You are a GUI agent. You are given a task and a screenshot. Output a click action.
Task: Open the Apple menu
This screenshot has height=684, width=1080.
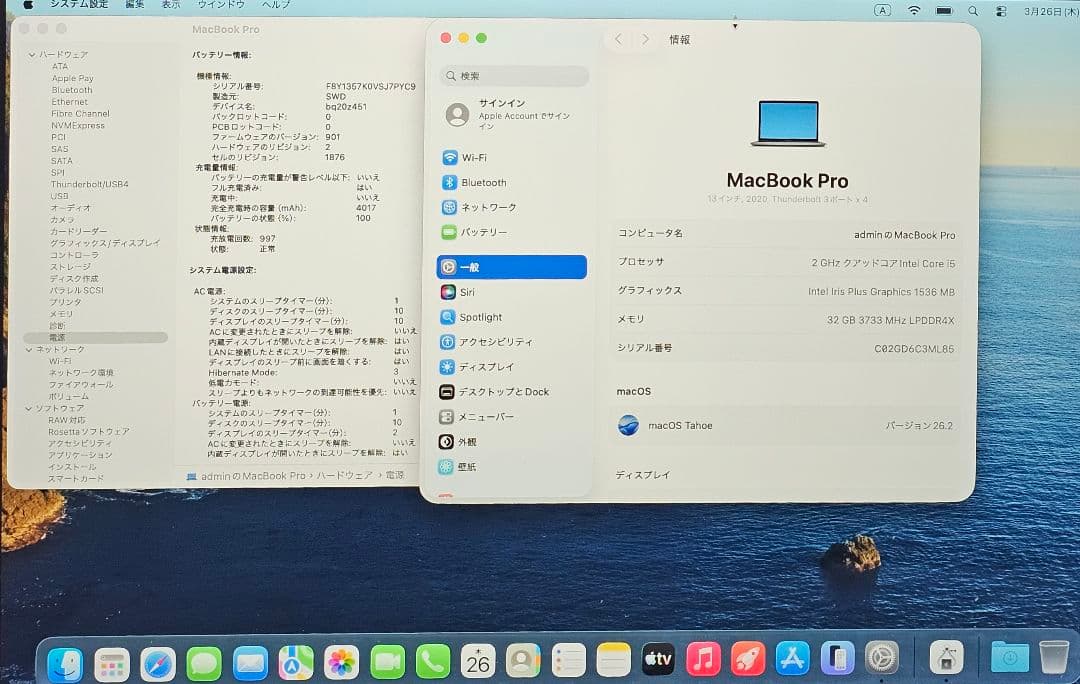pos(28,4)
